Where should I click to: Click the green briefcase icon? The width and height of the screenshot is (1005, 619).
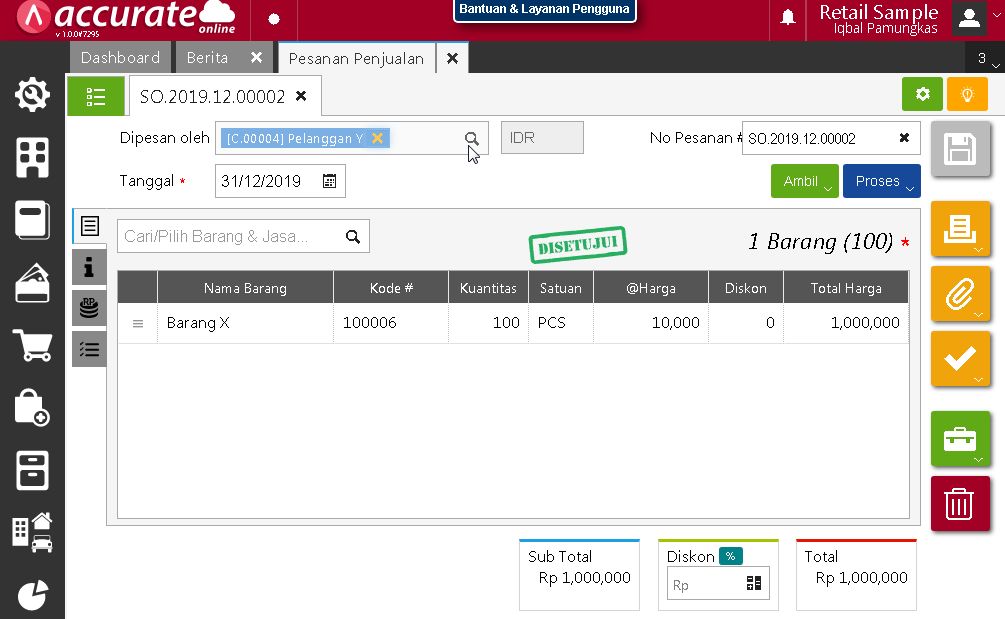click(960, 438)
